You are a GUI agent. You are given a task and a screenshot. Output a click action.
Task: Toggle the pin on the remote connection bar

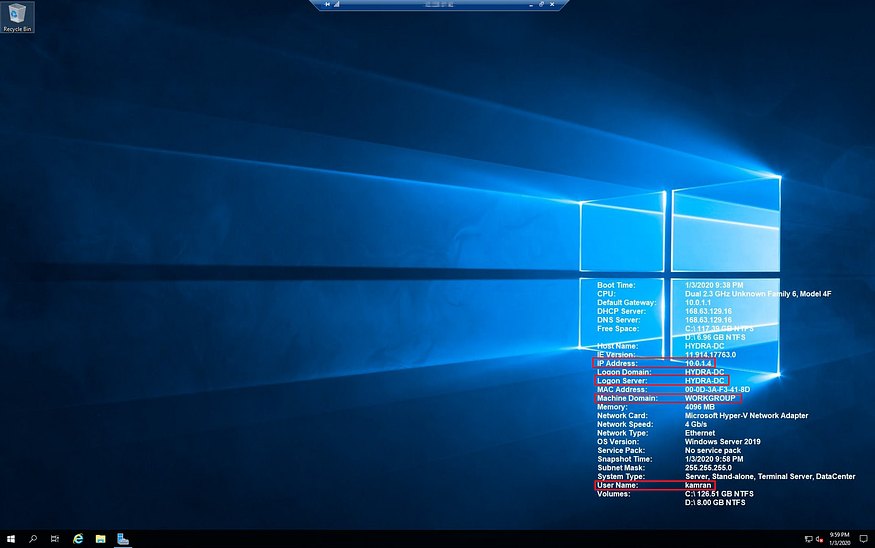click(326, 5)
